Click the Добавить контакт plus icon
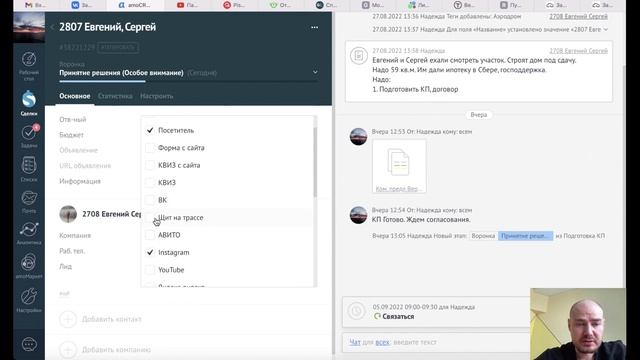 click(x=68, y=319)
